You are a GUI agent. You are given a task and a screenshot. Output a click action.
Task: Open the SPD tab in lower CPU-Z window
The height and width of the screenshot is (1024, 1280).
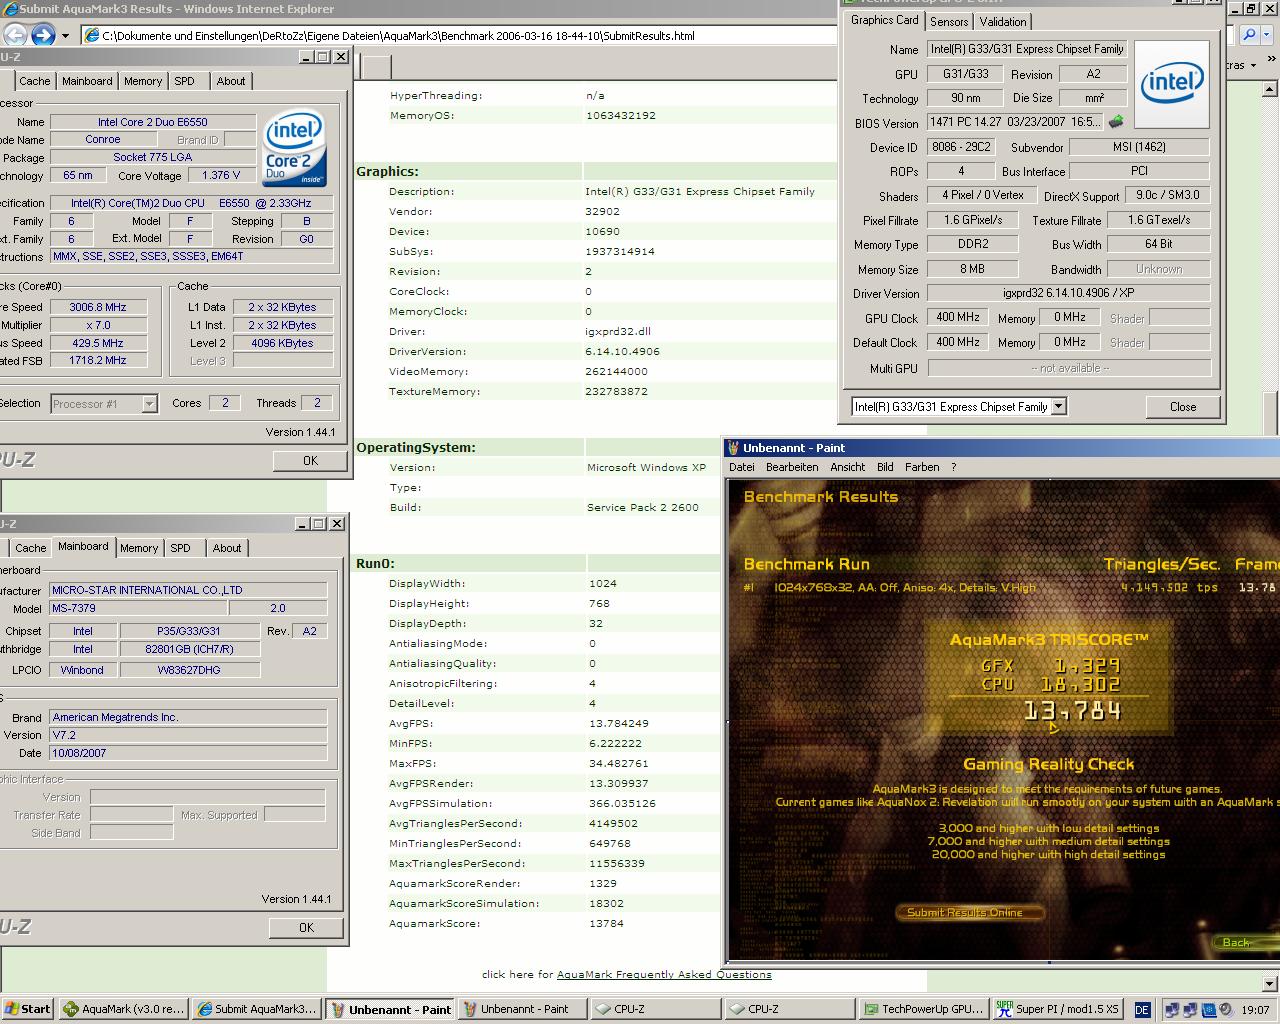pos(180,548)
